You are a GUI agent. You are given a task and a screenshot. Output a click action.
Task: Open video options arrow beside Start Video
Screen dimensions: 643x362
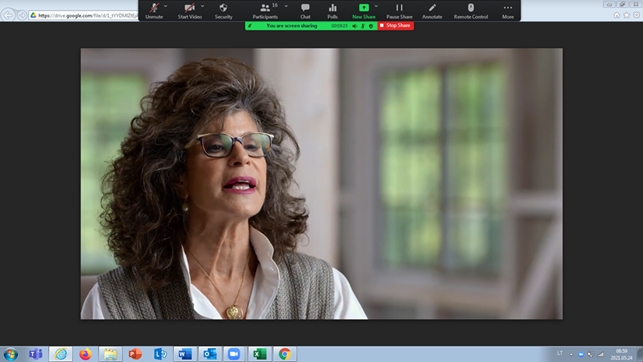203,6
